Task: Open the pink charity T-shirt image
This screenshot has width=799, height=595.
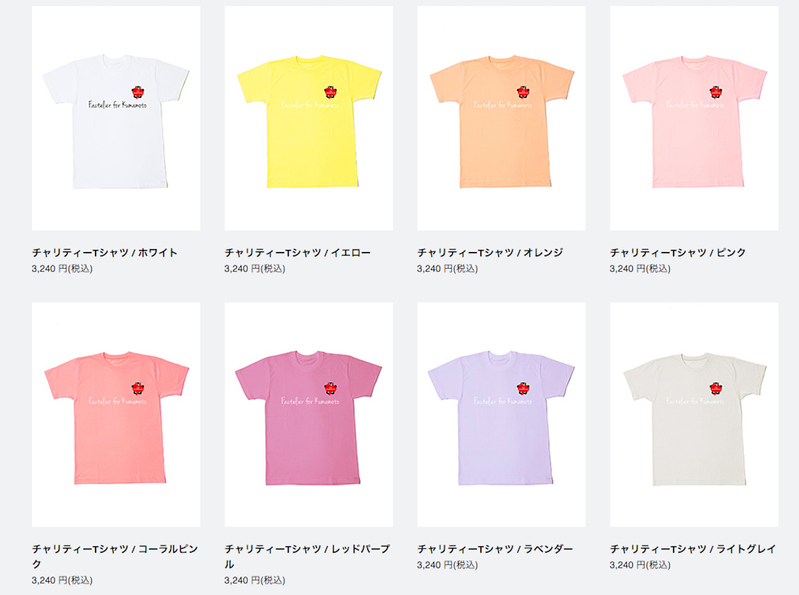Action: click(694, 118)
